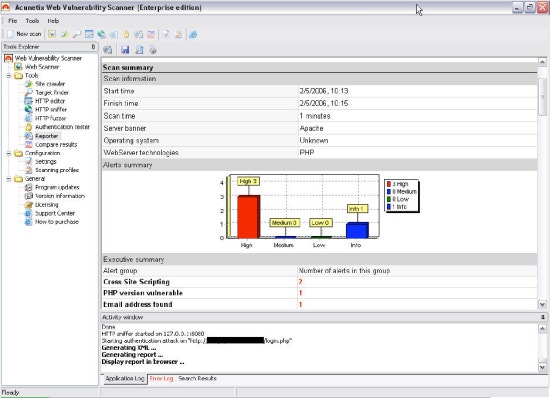Click Activity window scroll down arrow
The height and width of the screenshot is (398, 550).
(x=542, y=367)
